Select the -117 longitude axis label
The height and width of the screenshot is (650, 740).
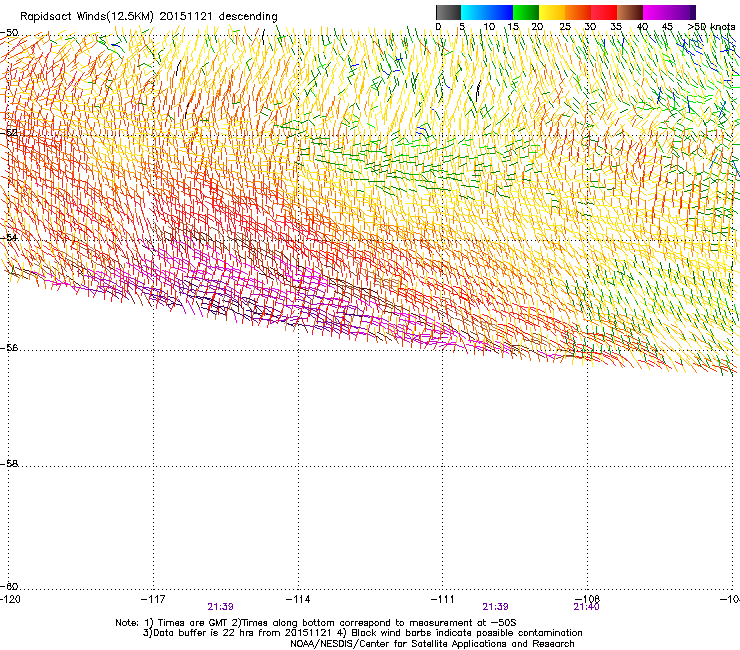[x=153, y=599]
